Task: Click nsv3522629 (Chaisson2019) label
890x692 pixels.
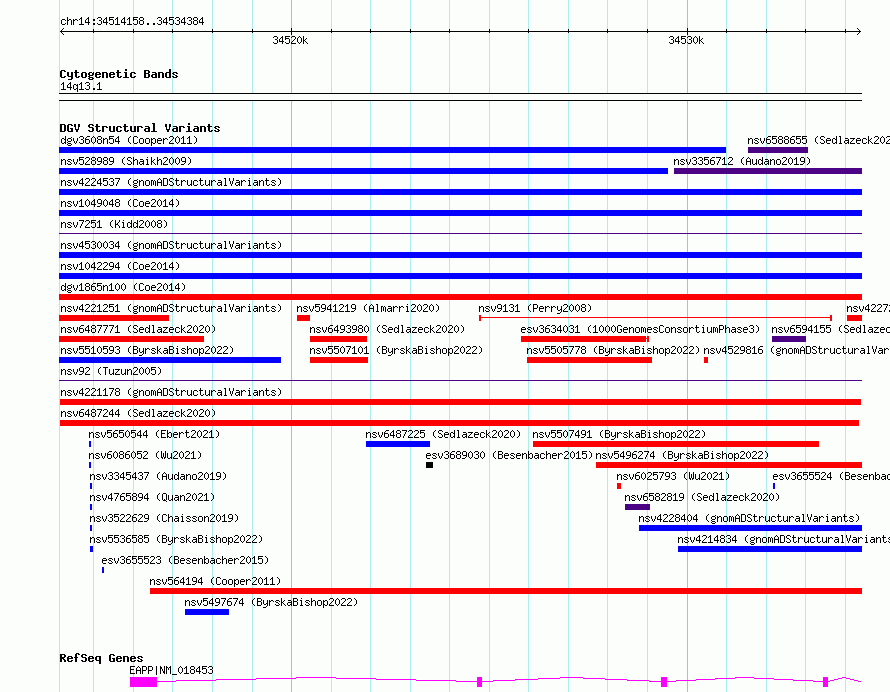Action: point(163,518)
